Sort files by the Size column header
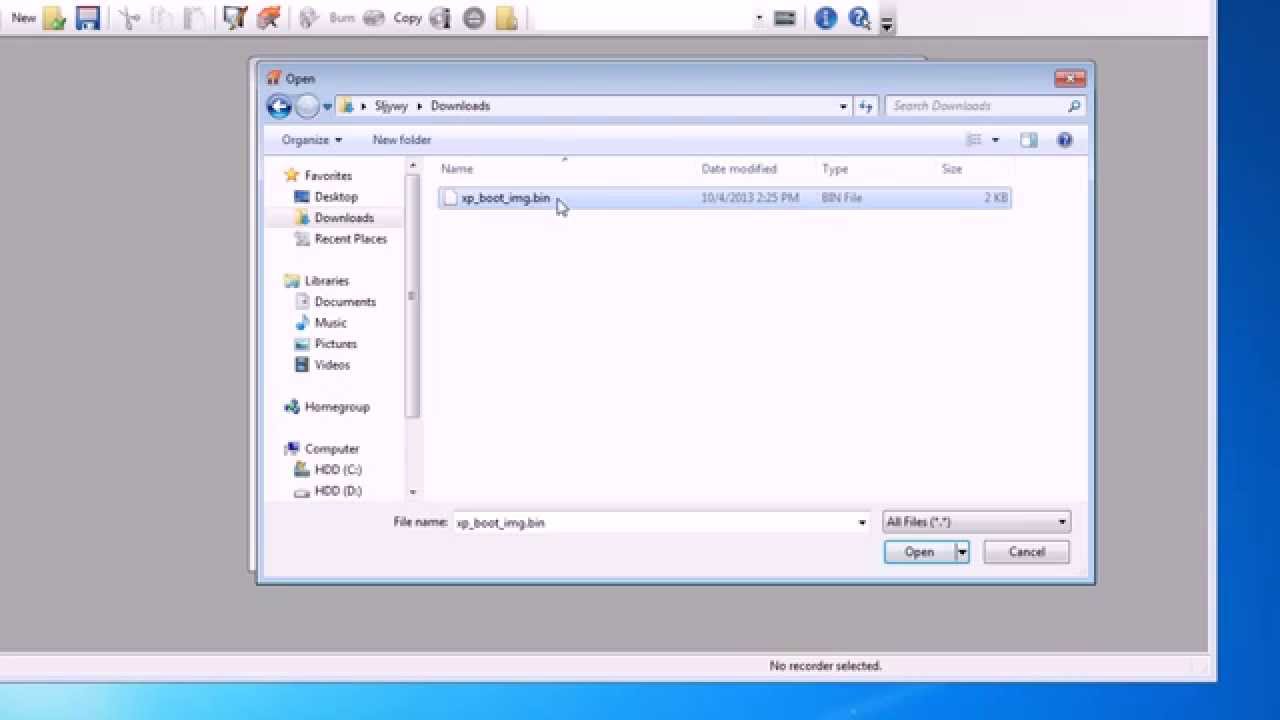Viewport: 1280px width, 720px height. [951, 168]
